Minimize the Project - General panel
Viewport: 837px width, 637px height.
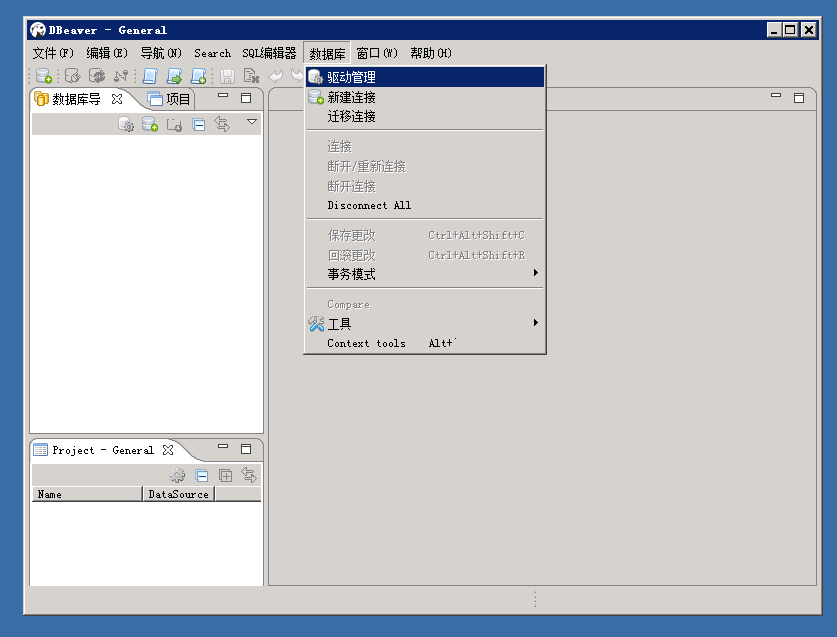(x=223, y=447)
